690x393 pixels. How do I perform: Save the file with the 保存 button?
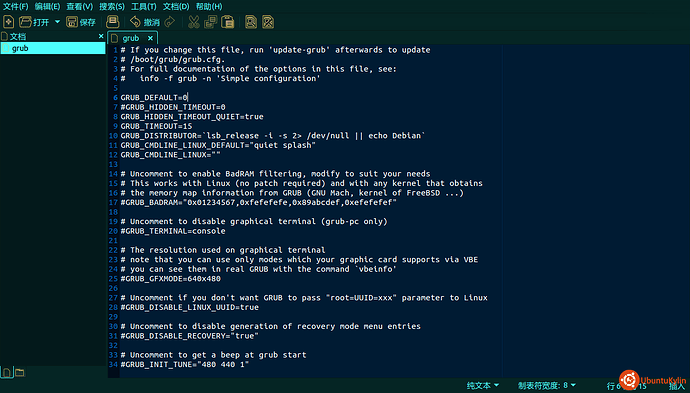tap(81, 22)
